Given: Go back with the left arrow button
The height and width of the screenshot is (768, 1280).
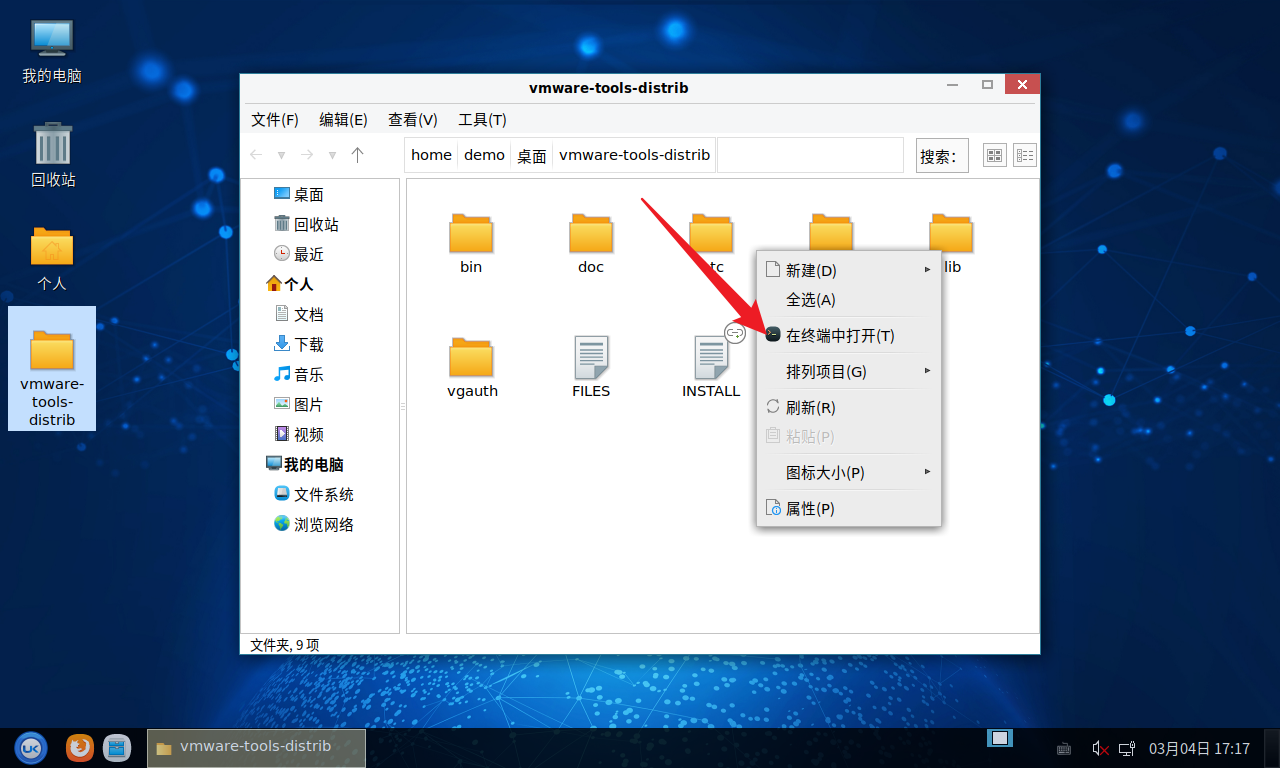Looking at the screenshot, I should pos(256,155).
